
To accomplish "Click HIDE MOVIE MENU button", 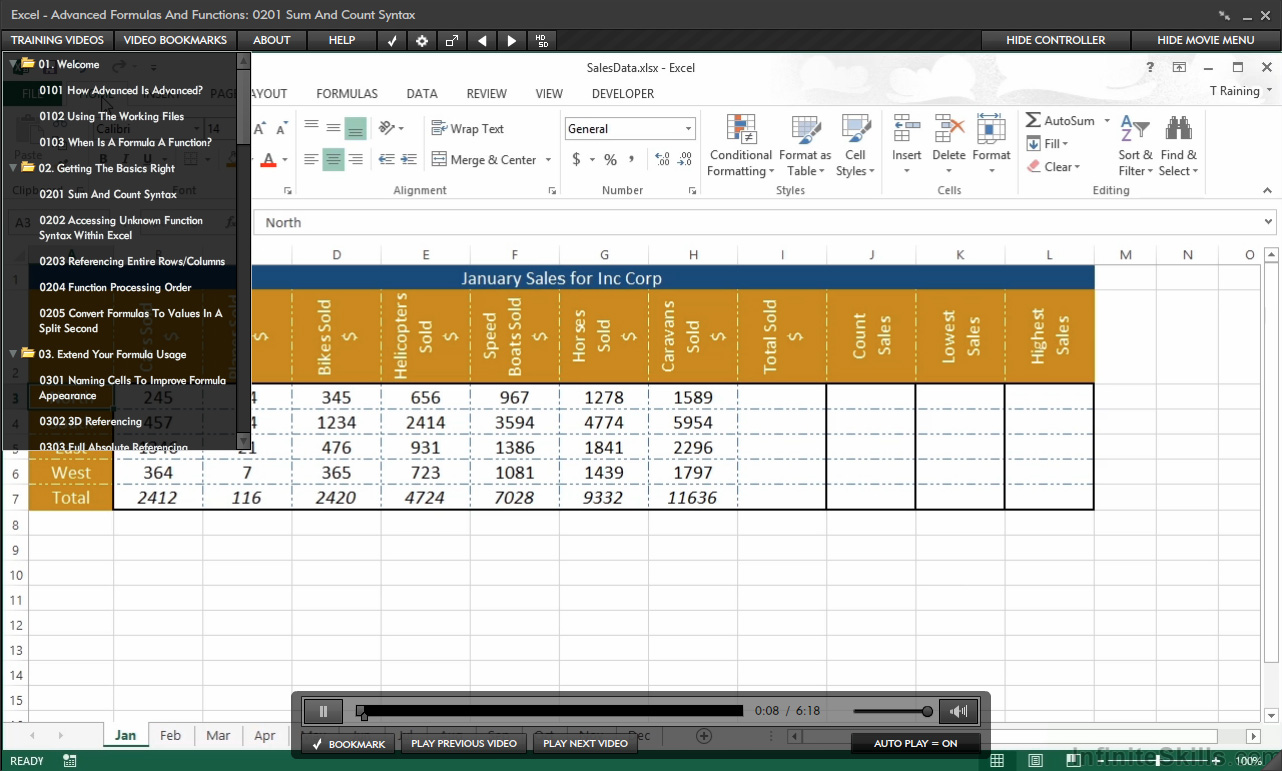I will pos(1206,40).
